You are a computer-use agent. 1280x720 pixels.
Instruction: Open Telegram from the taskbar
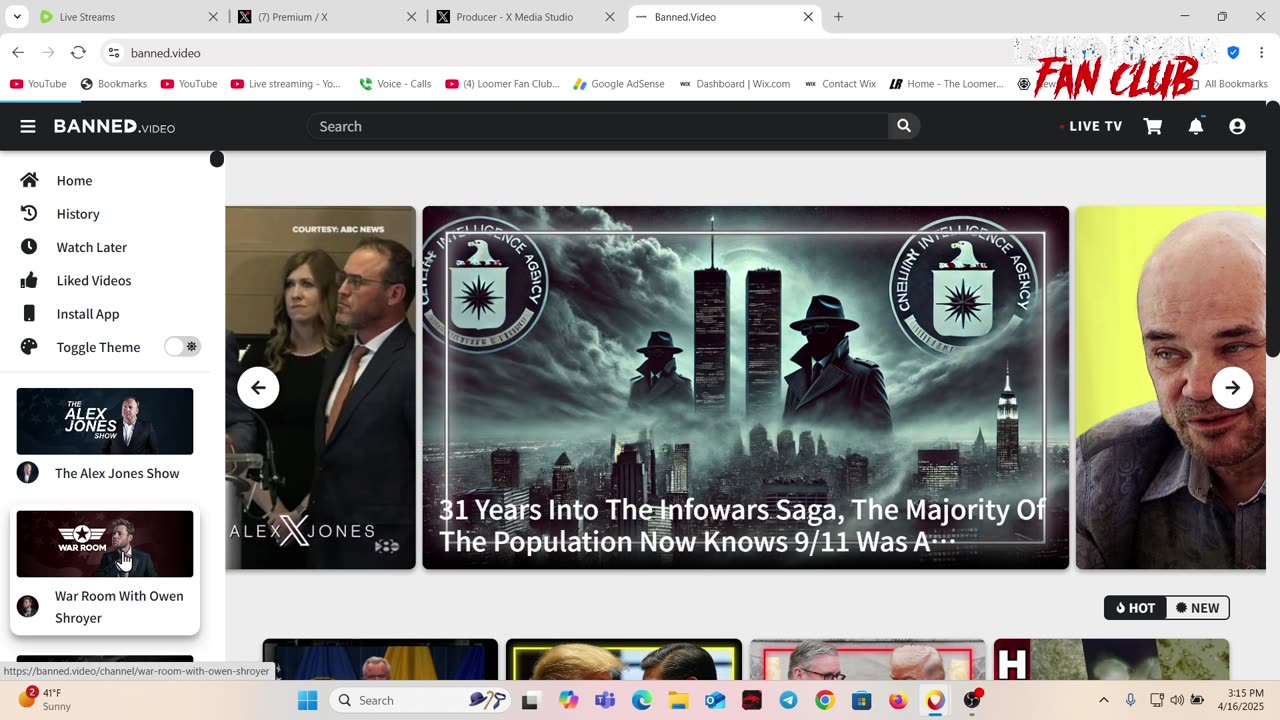coord(788,700)
